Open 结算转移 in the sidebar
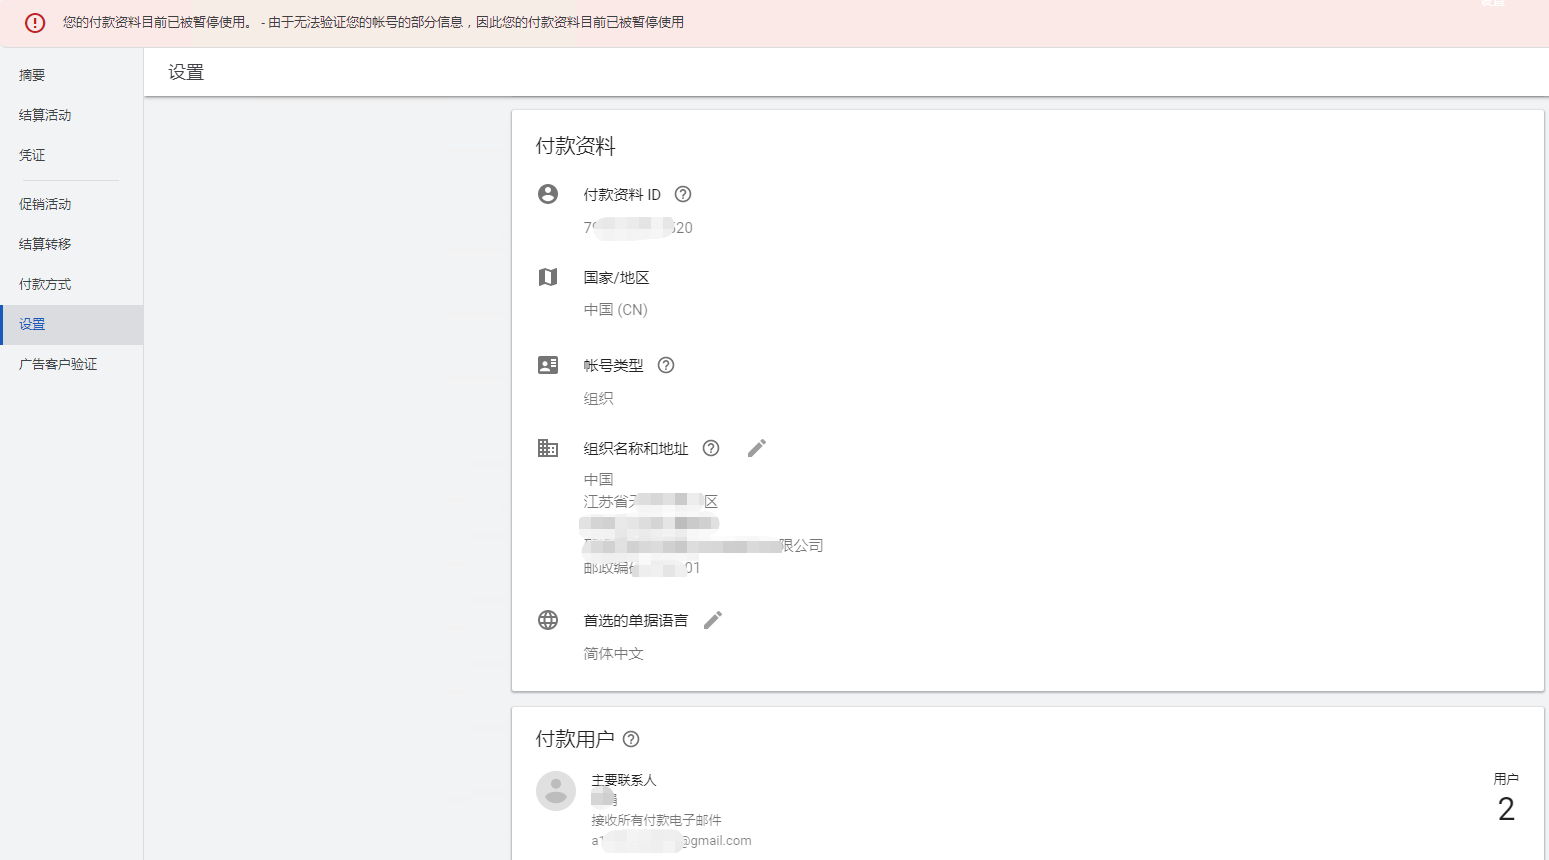The height and width of the screenshot is (860, 1549). tap(72, 244)
